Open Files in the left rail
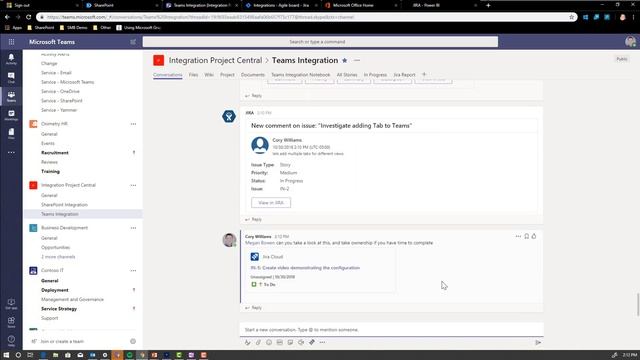Screen dimensions: 640x360 [11, 133]
